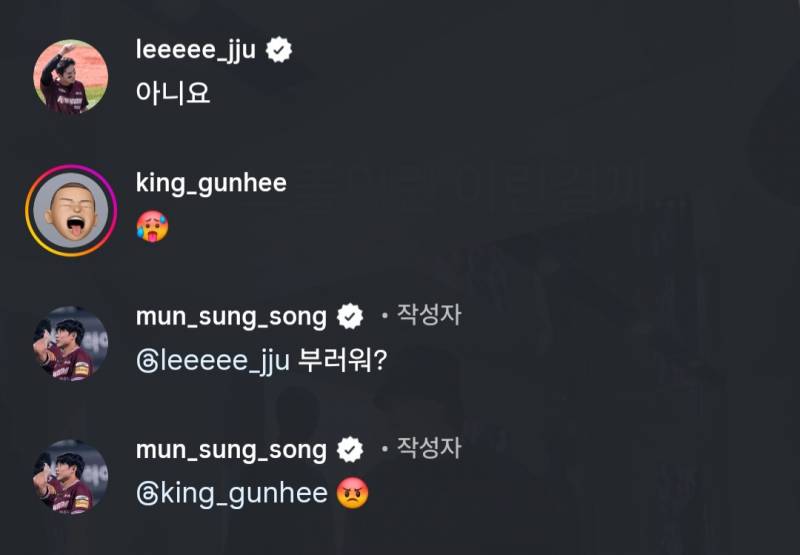800x555 pixels.
Task: Click 작성자 label above the 부러워? reply
Action: [429, 316]
